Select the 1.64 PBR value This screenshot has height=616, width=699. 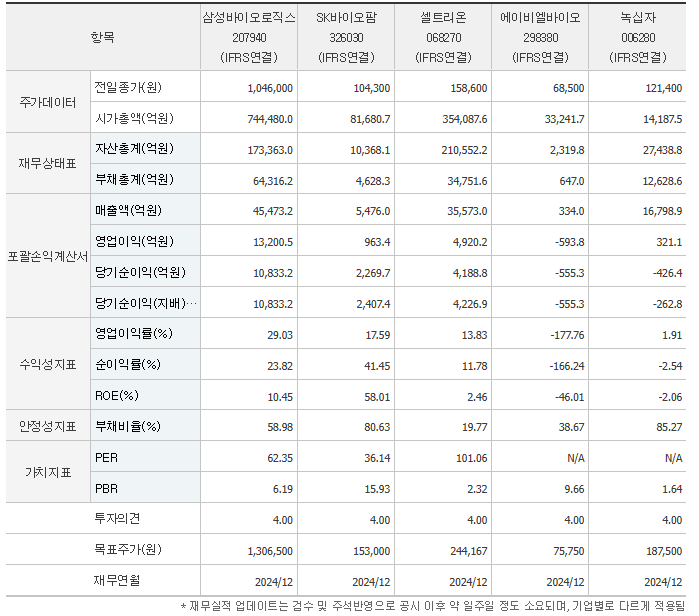tap(672, 489)
